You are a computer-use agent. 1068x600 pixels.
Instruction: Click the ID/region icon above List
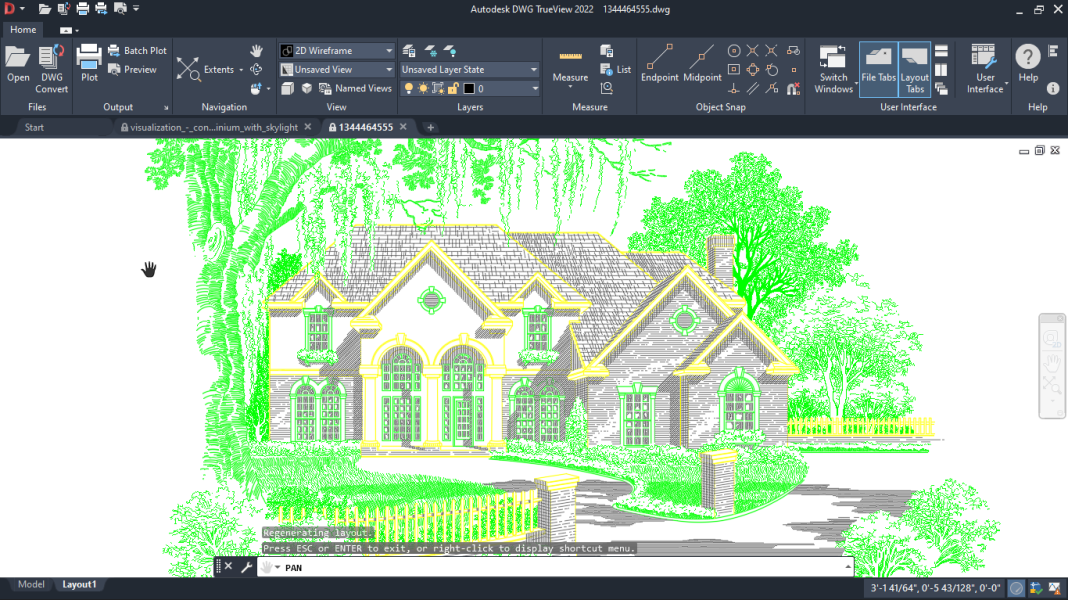(606, 50)
